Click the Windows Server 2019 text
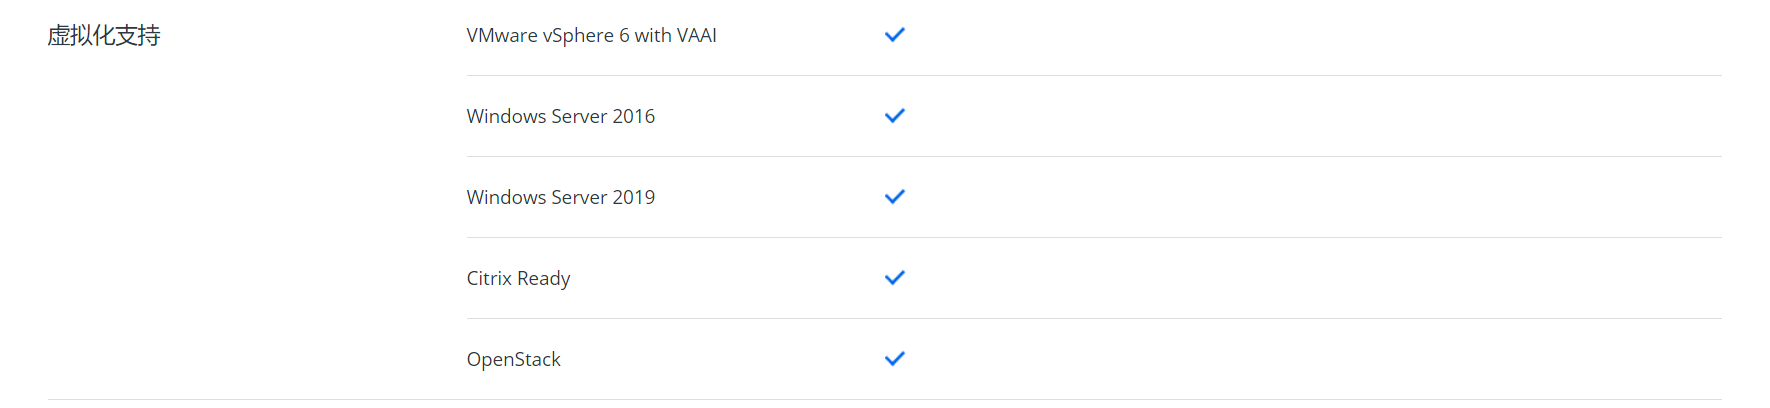Image resolution: width=1770 pixels, height=408 pixels. click(560, 198)
